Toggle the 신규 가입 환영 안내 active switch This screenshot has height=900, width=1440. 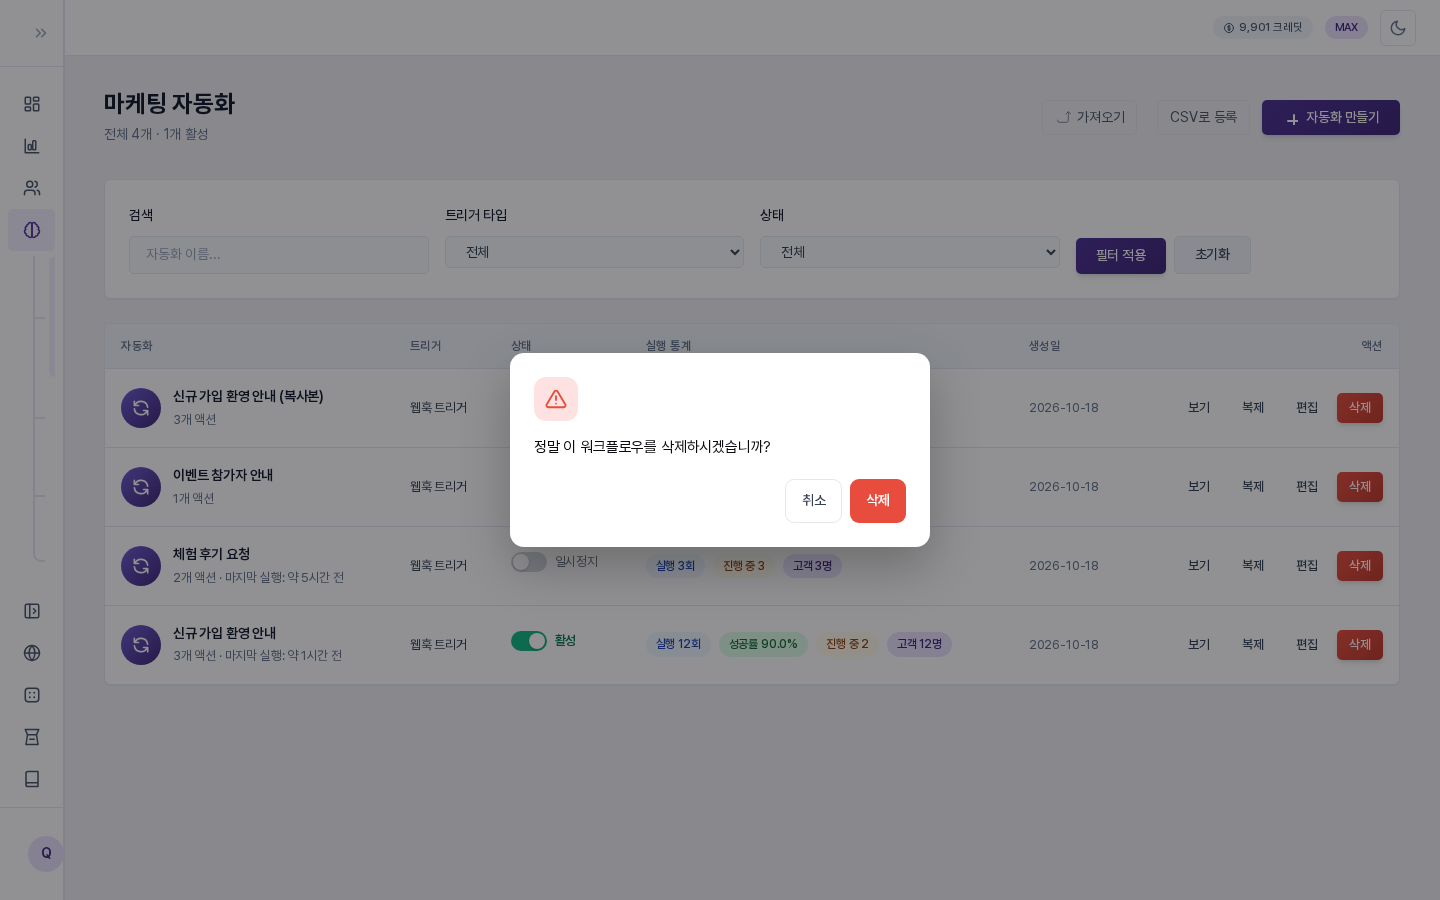[529, 641]
